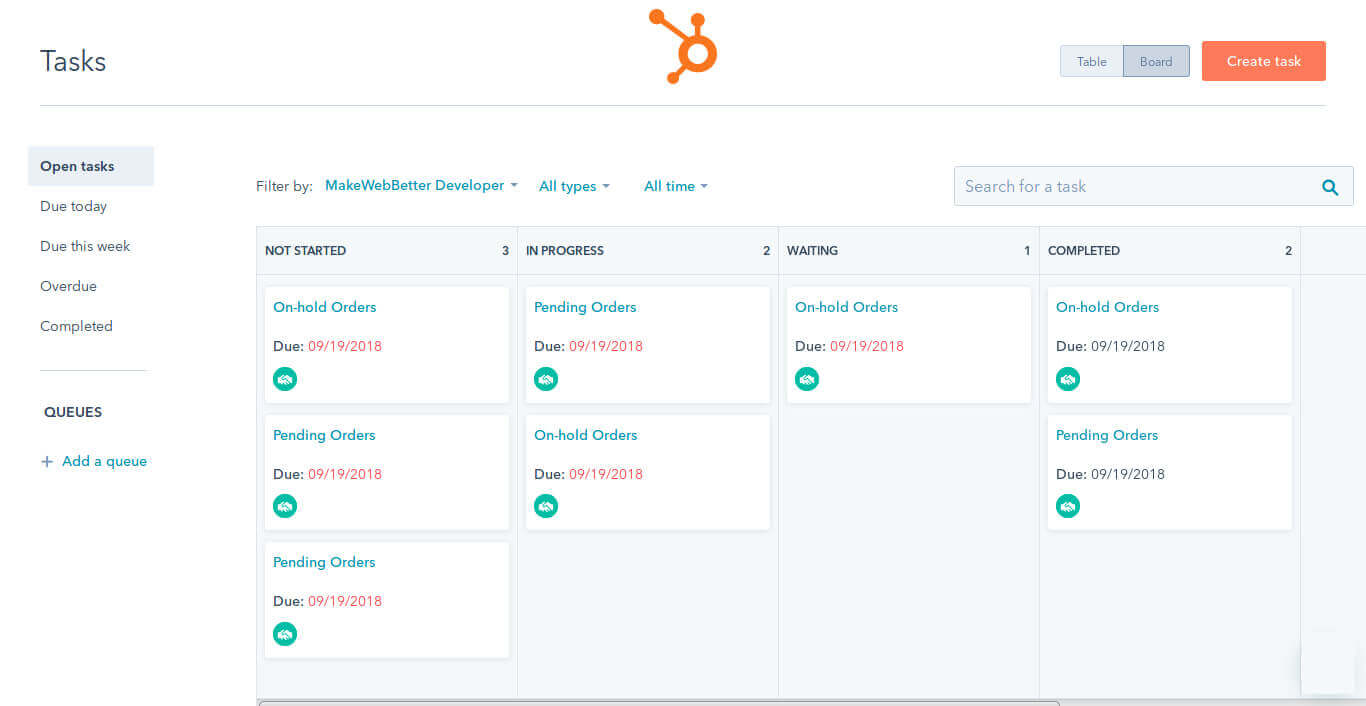The image size is (1366, 706).
Task: Select Open tasks in the sidebar
Action: (x=76, y=166)
